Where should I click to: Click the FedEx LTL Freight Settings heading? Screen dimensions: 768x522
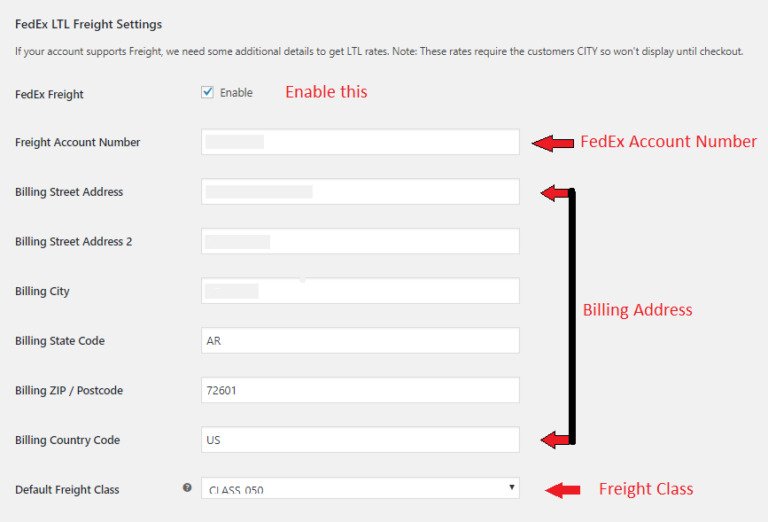point(88,23)
